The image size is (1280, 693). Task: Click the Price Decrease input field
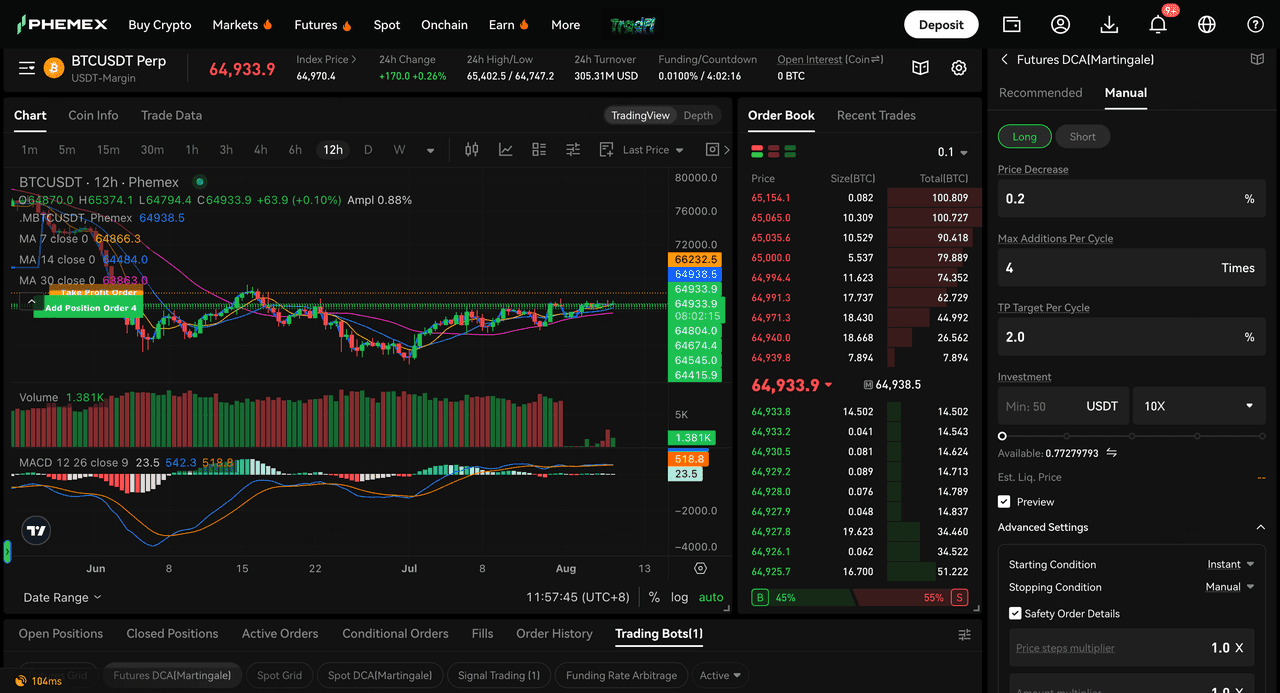click(x=1132, y=198)
